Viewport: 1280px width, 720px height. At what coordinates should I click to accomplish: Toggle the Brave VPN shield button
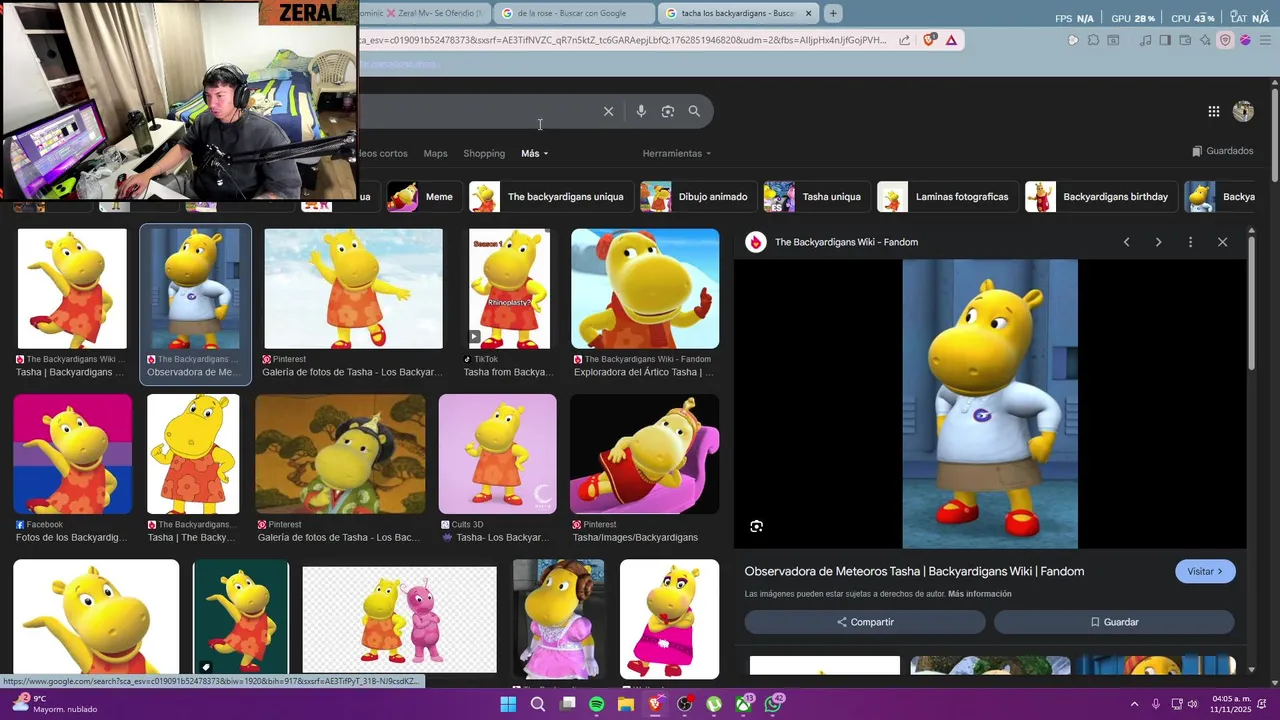point(1225,40)
